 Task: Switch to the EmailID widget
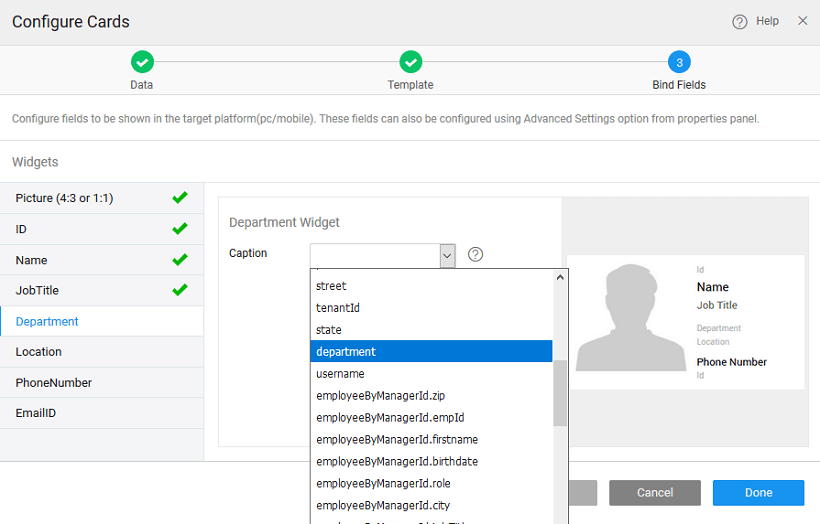[36, 413]
